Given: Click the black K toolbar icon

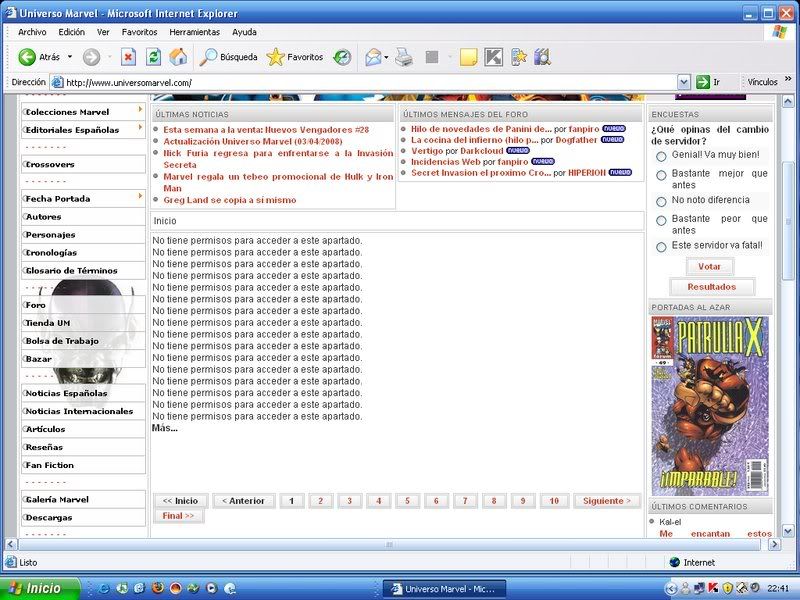Looking at the screenshot, I should (x=493, y=57).
